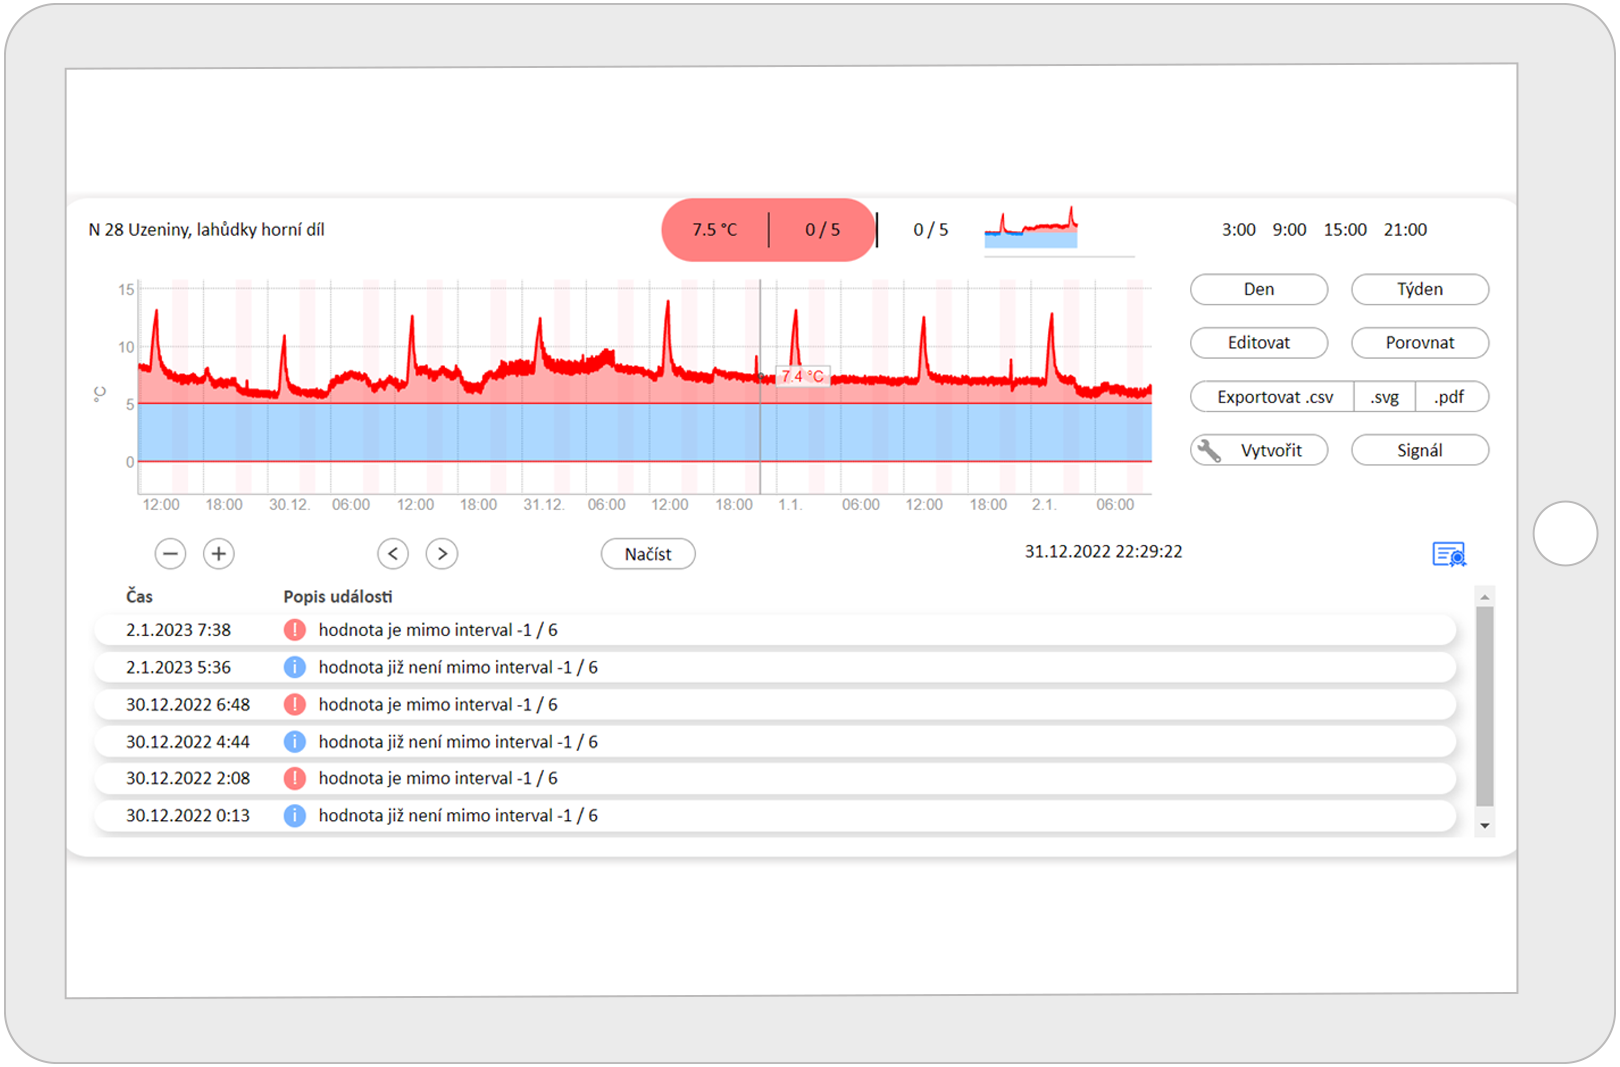Click the 2.1. date label on the chart axis
Image resolution: width=1620 pixels, height=1067 pixels.
coord(1044,505)
